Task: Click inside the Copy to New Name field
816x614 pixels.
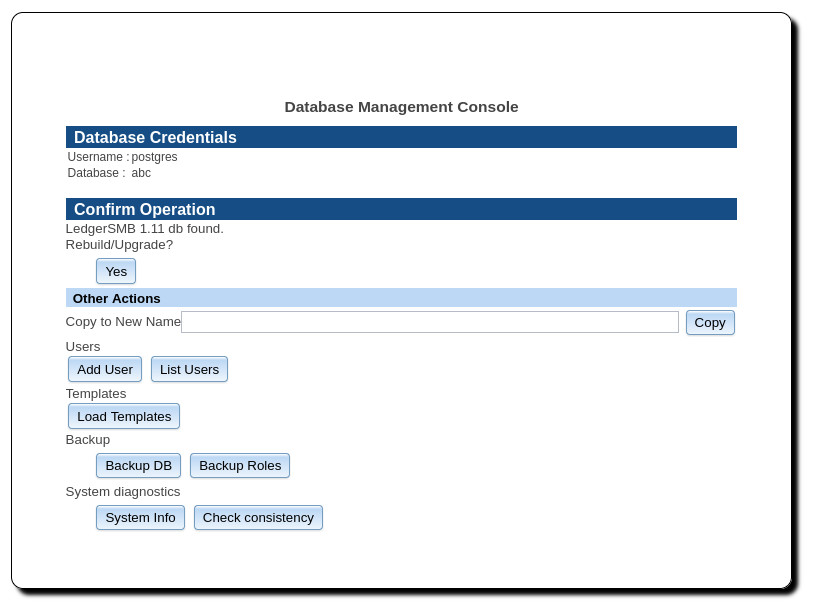Action: 430,321
